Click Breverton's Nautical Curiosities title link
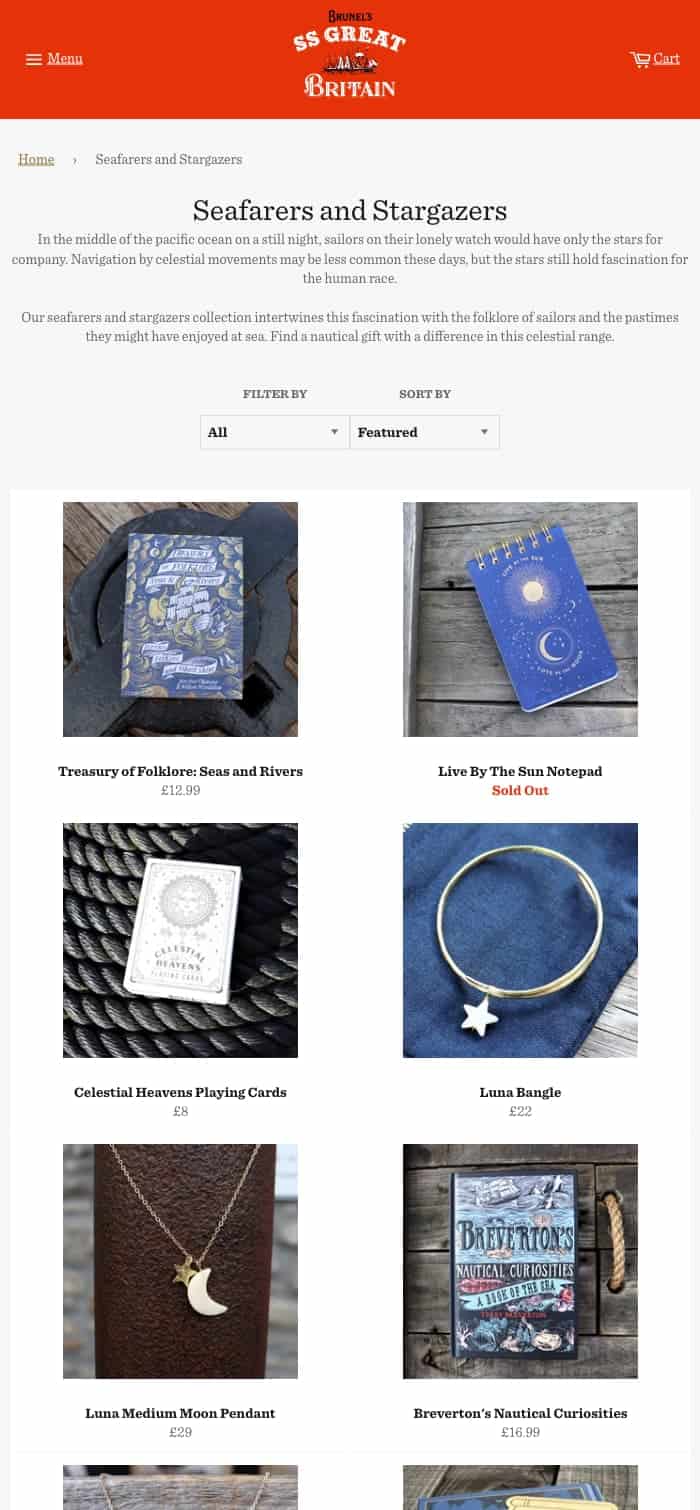Image resolution: width=700 pixels, height=1510 pixels. pos(520,1413)
